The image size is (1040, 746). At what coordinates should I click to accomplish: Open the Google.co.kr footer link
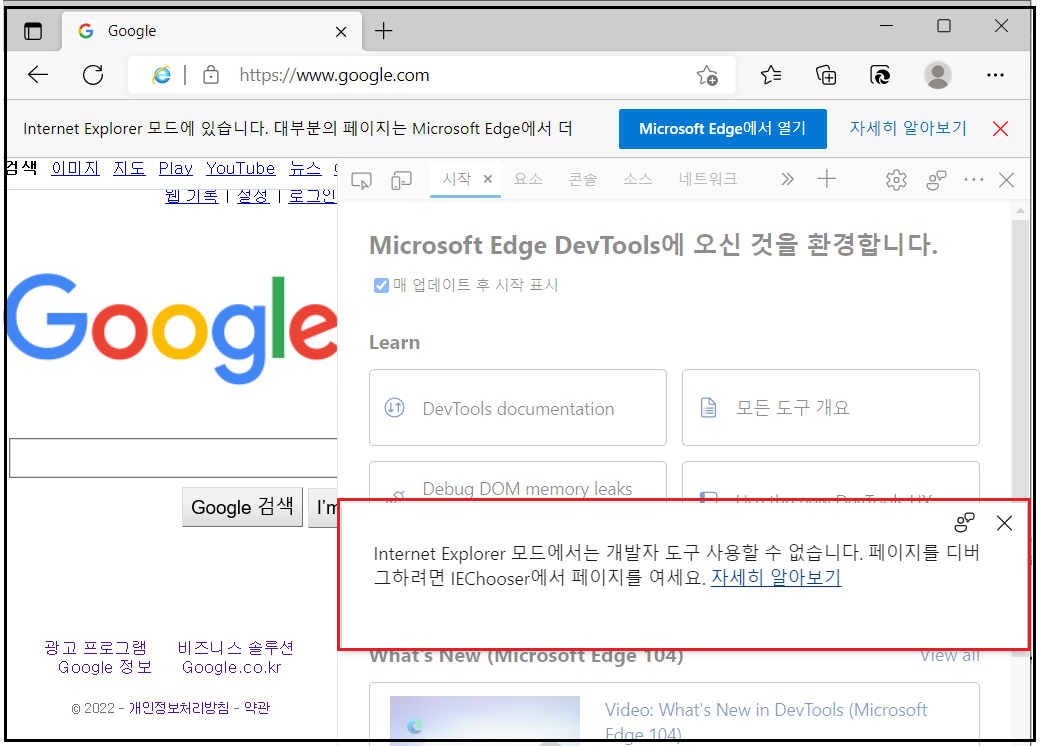231,667
